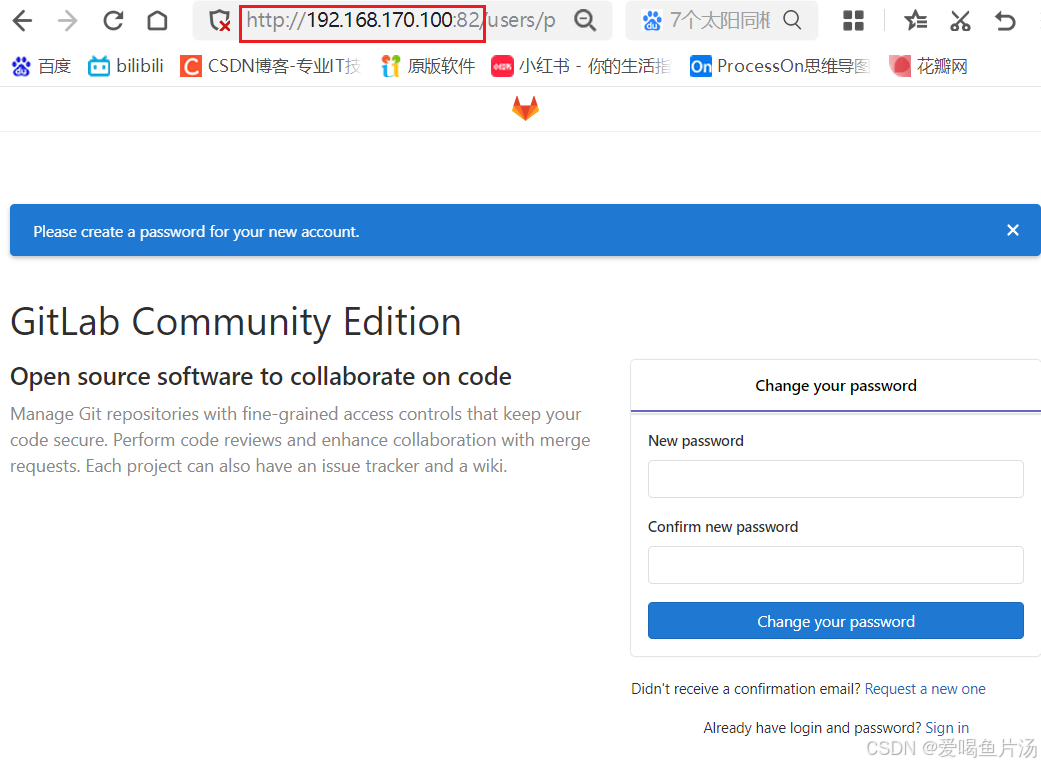Click the Baidu paw icon in search box
Screen dimensions: 1041x766
[652, 21]
